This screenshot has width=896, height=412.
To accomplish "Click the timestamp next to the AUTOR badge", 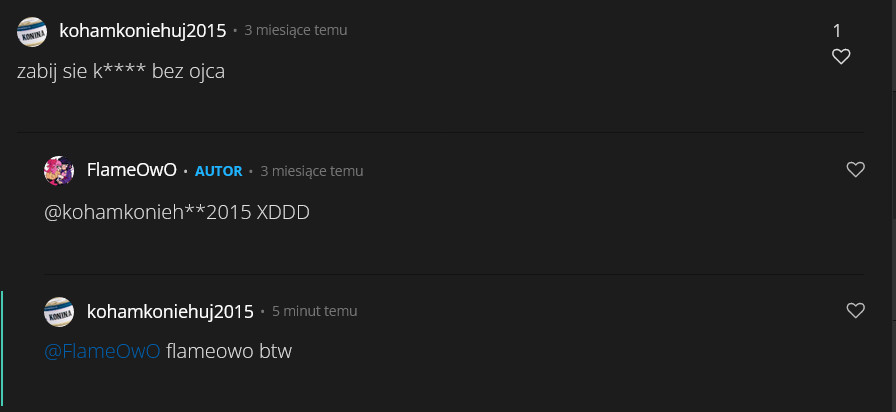I will 311,171.
